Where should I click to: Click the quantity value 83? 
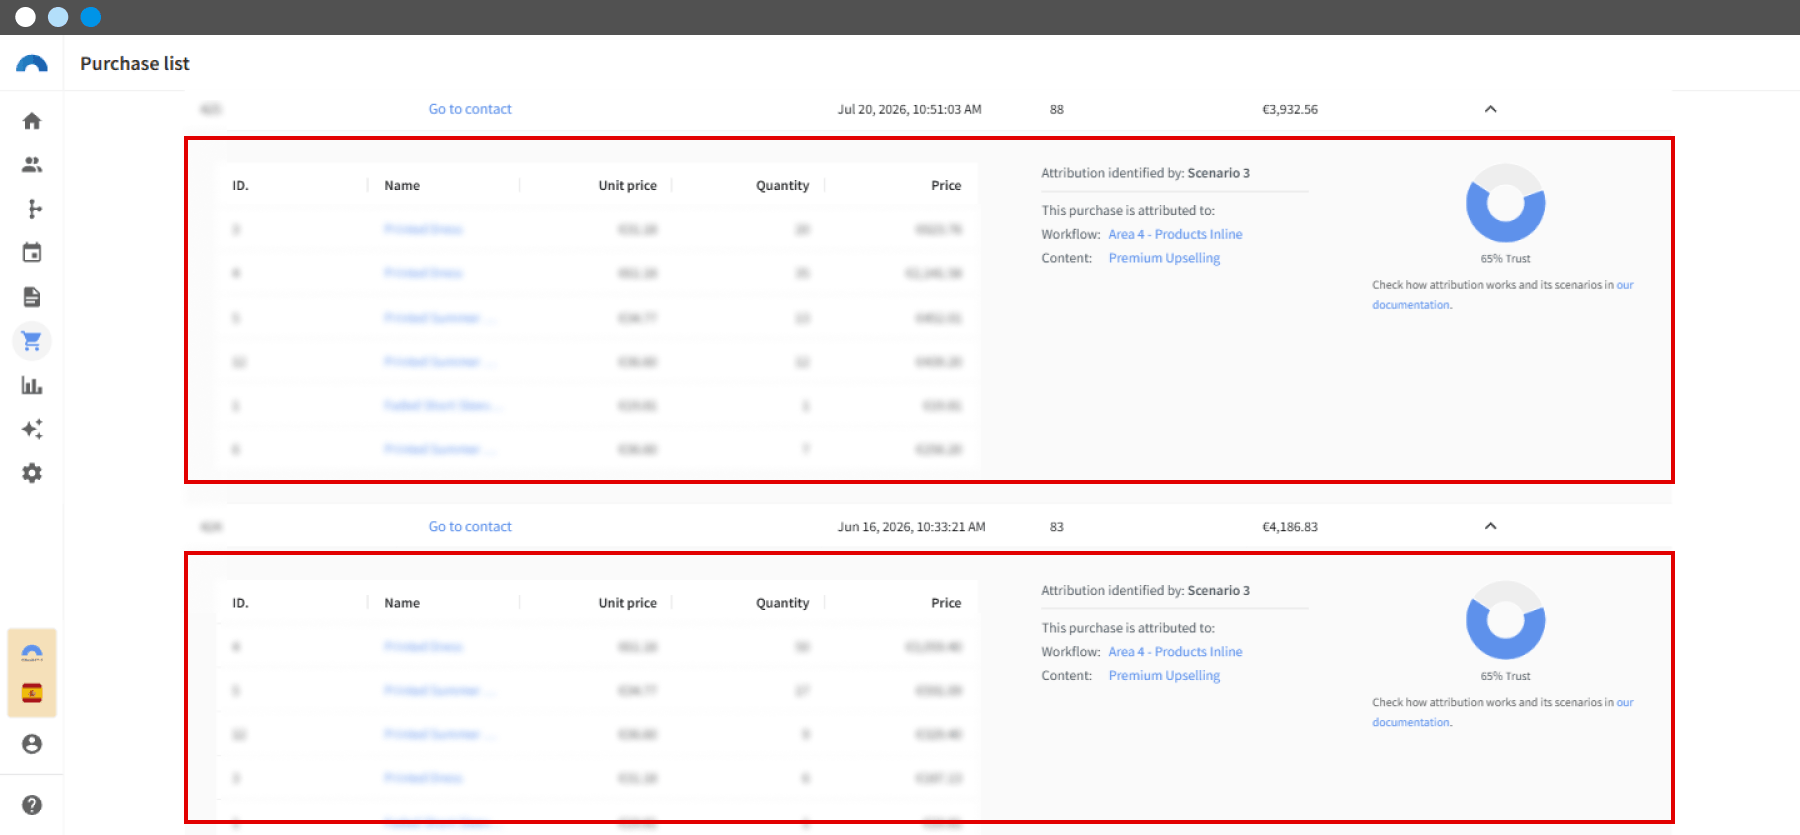click(1057, 526)
